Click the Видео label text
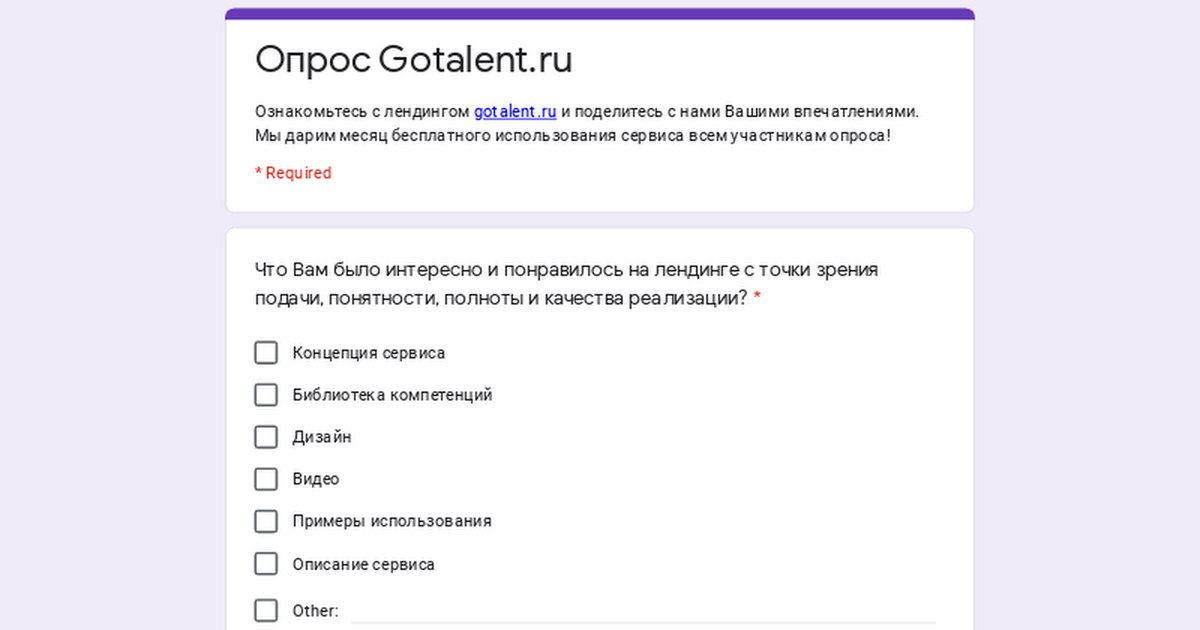1200x630 pixels. click(316, 479)
